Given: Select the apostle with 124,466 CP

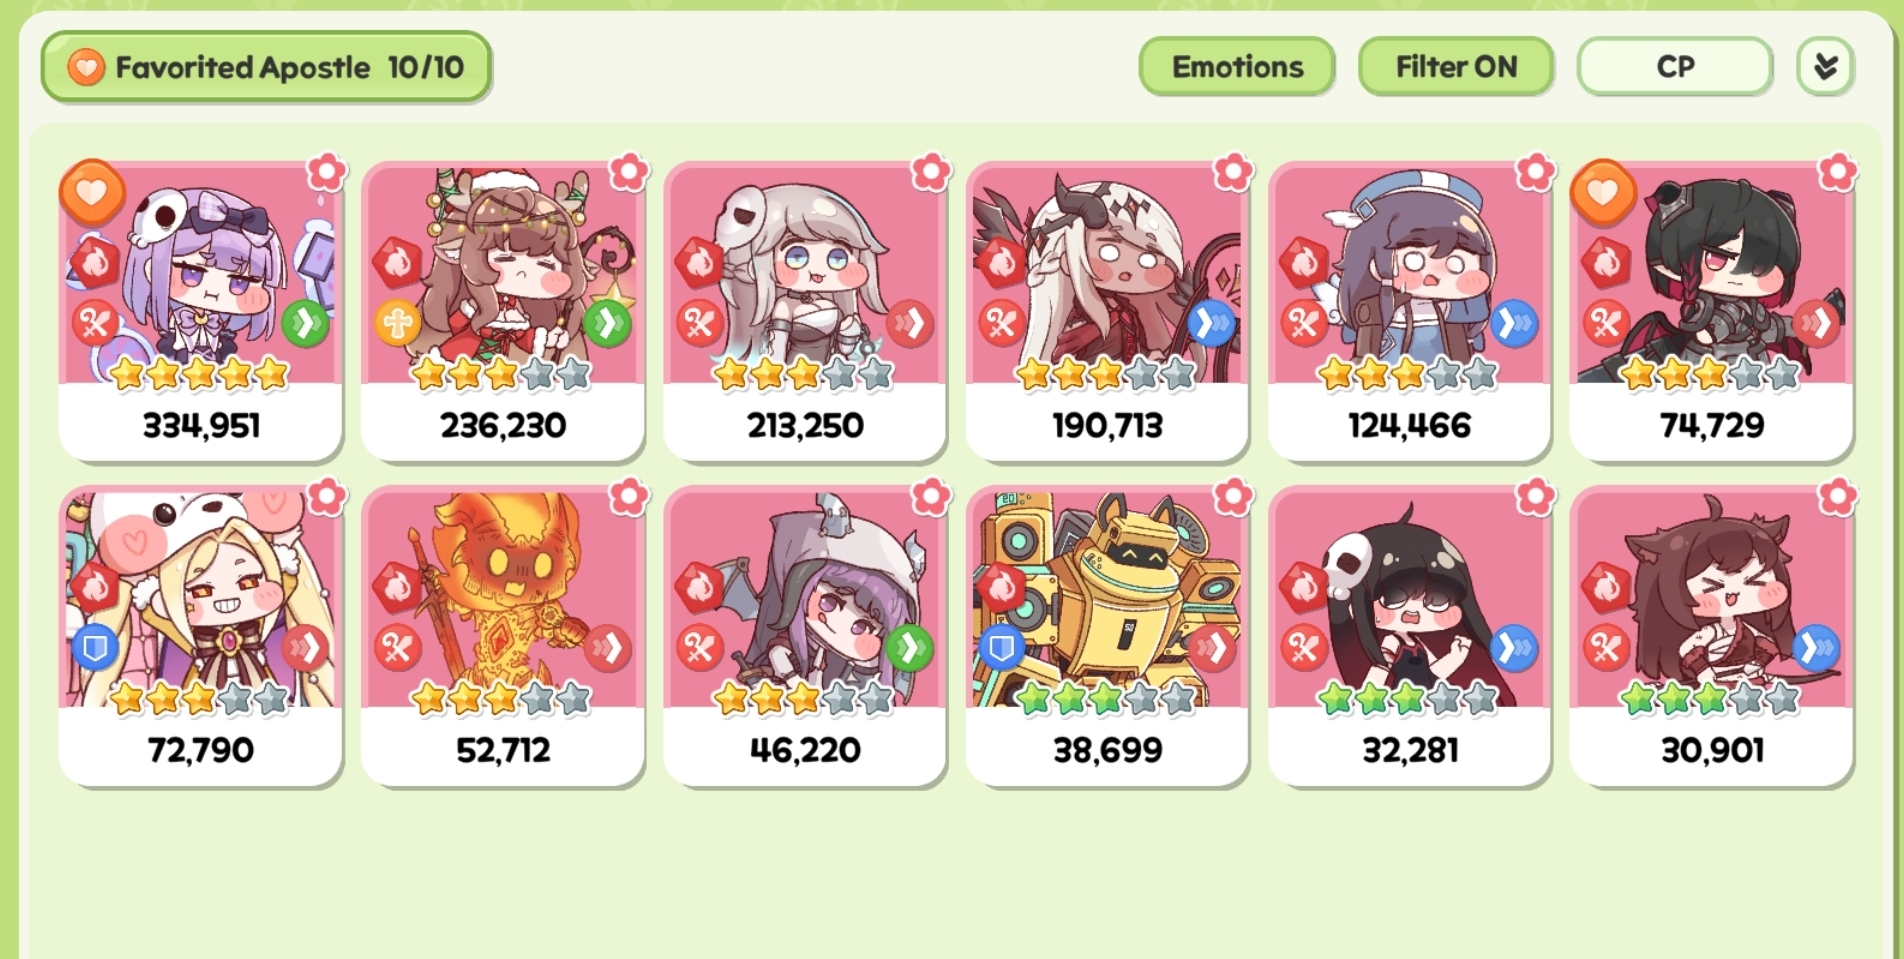Looking at the screenshot, I should [1409, 310].
